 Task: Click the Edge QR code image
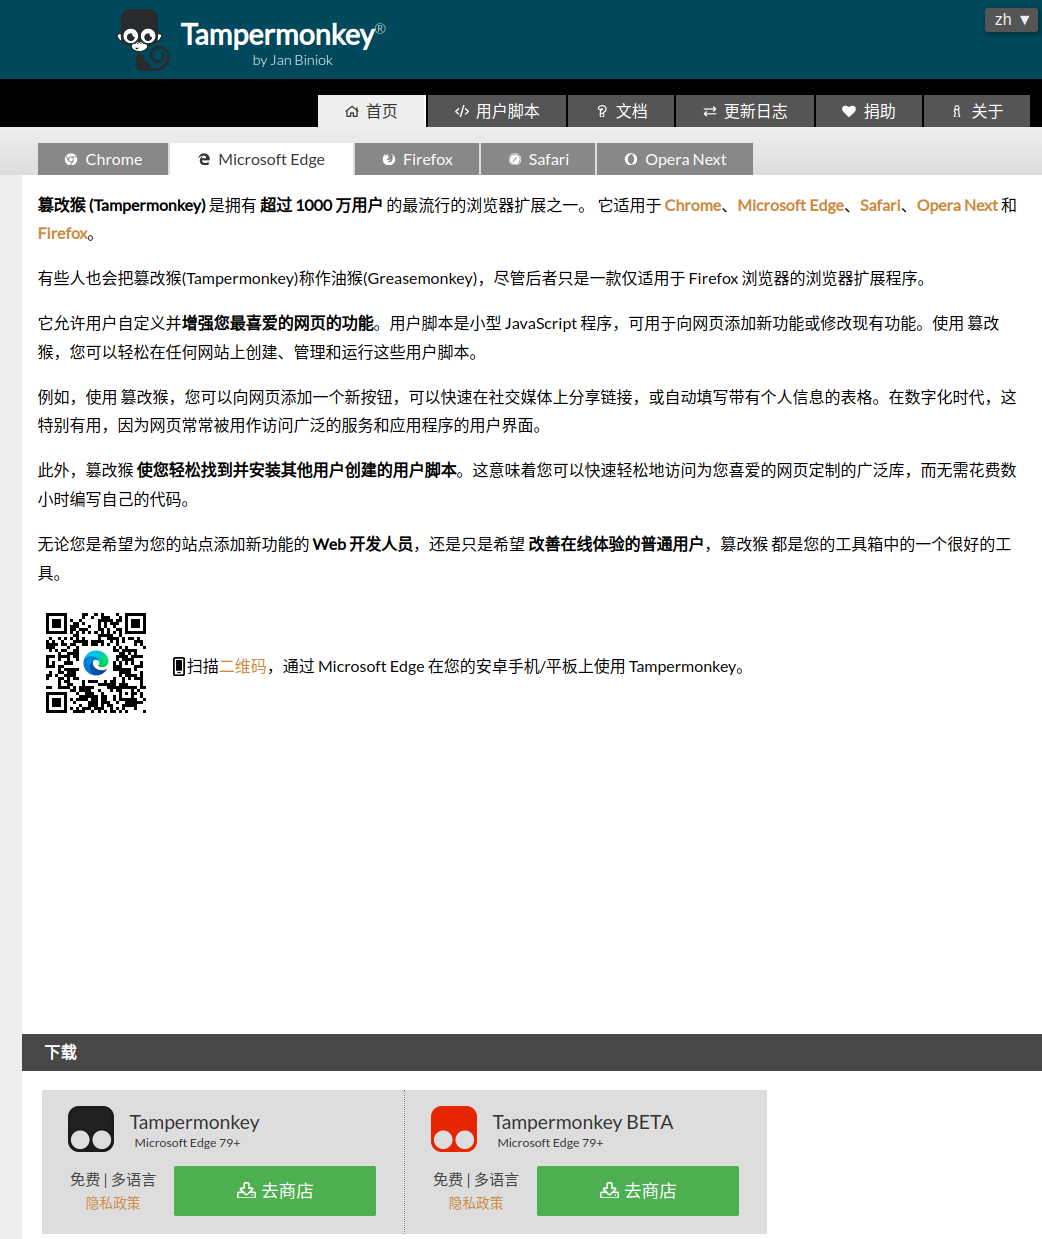point(96,663)
